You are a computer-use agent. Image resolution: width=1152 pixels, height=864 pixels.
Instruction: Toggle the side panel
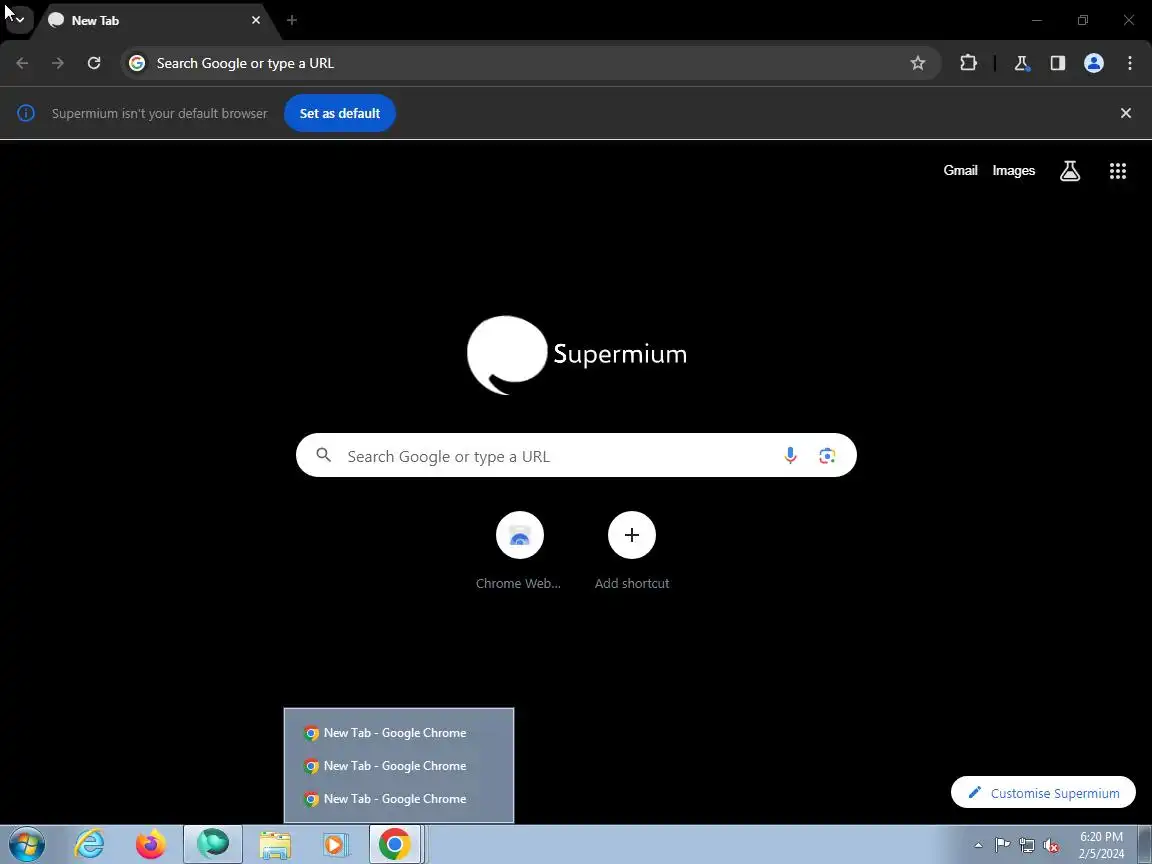pyautogui.click(x=1057, y=63)
